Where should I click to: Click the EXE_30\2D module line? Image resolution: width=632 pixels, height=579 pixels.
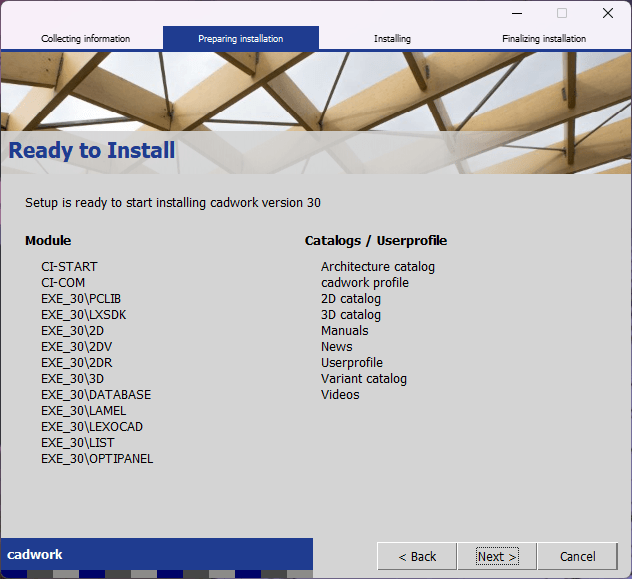pyautogui.click(x=73, y=331)
